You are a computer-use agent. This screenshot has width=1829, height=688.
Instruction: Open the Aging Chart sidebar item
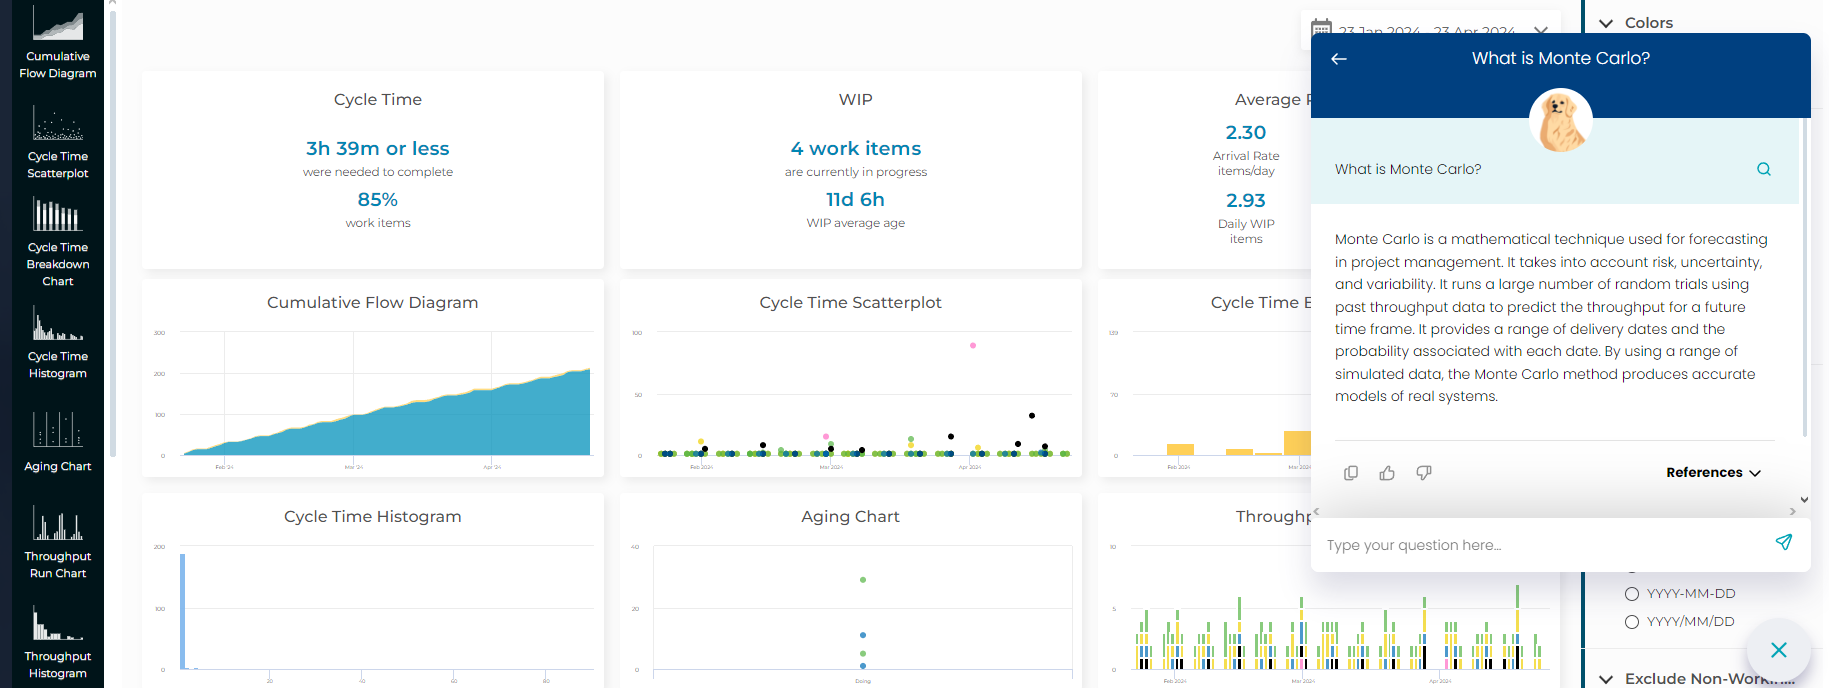point(58,440)
